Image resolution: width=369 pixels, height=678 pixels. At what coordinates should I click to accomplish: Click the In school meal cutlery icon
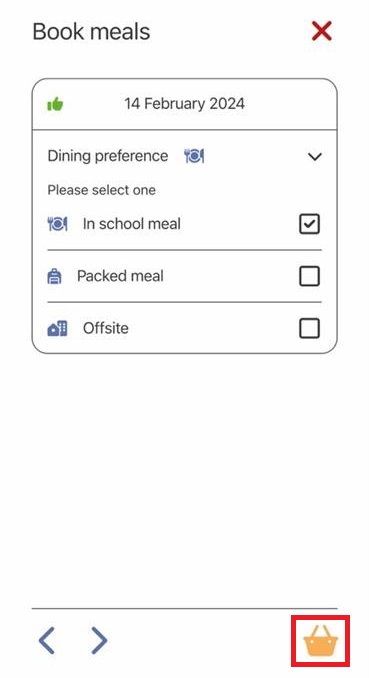pos(57,224)
